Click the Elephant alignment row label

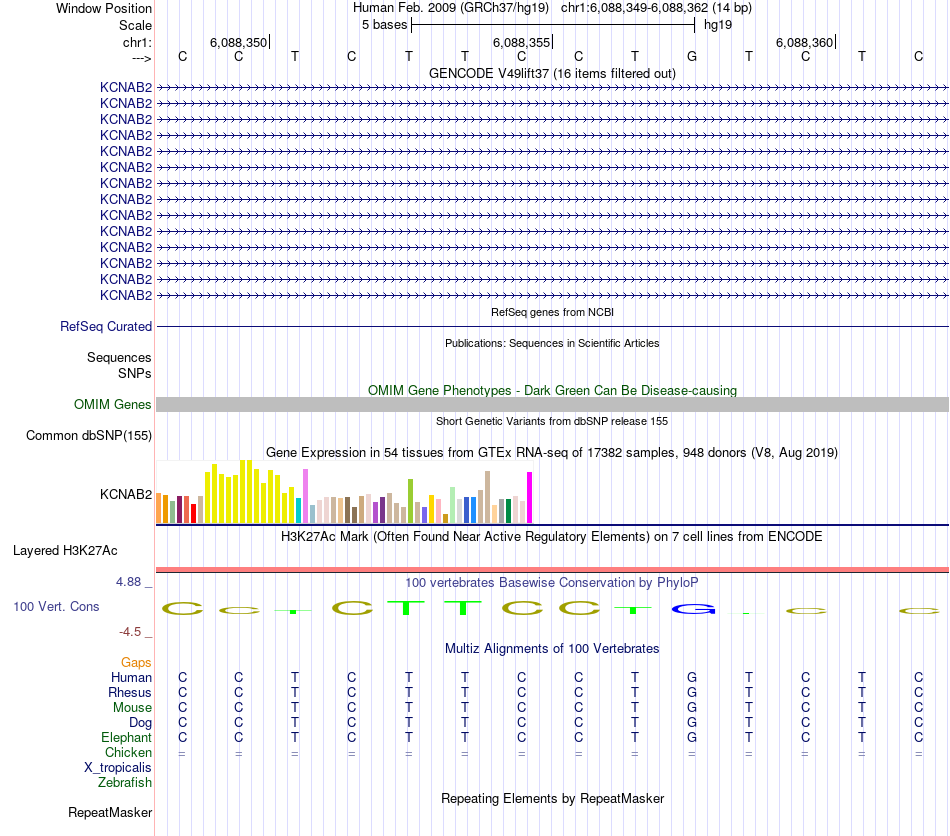[126, 738]
